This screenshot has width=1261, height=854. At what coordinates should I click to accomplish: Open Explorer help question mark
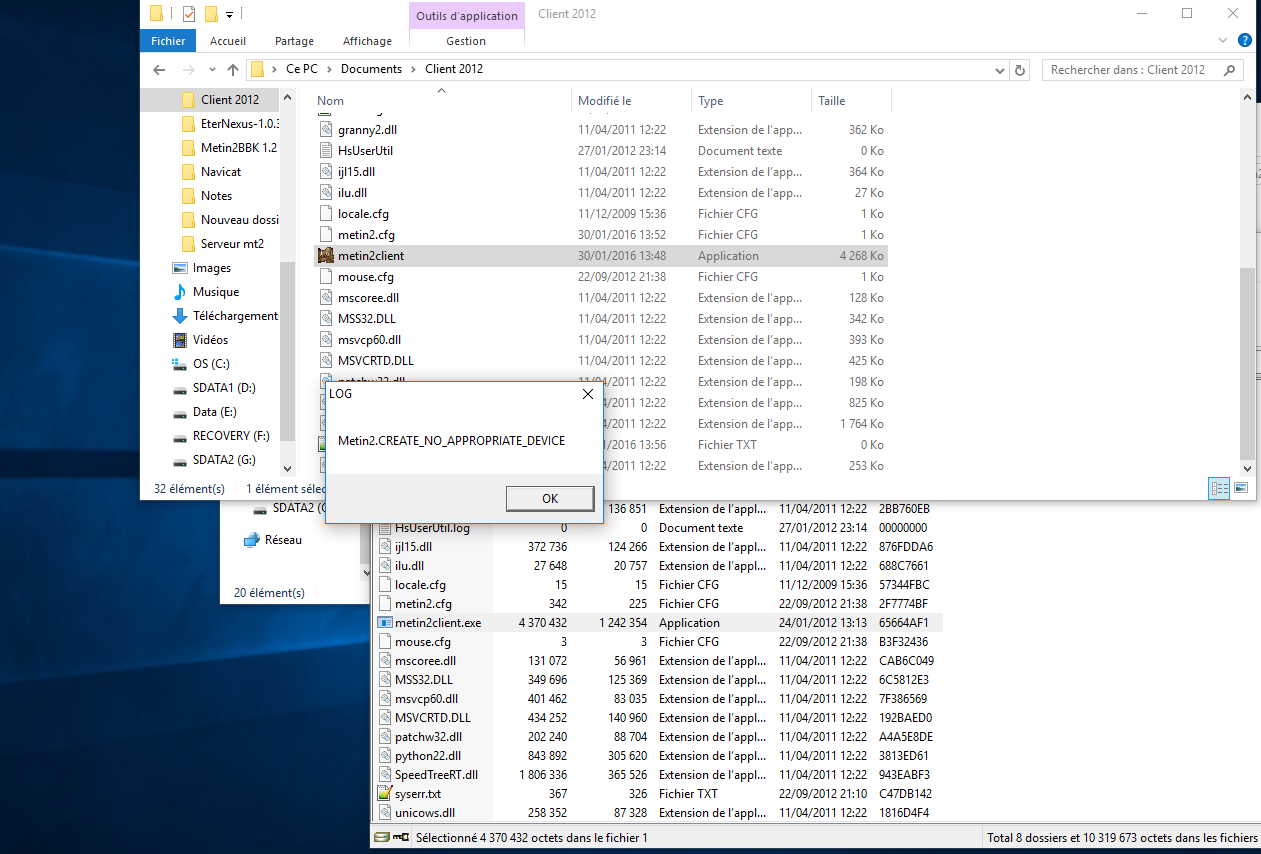coord(1245,41)
